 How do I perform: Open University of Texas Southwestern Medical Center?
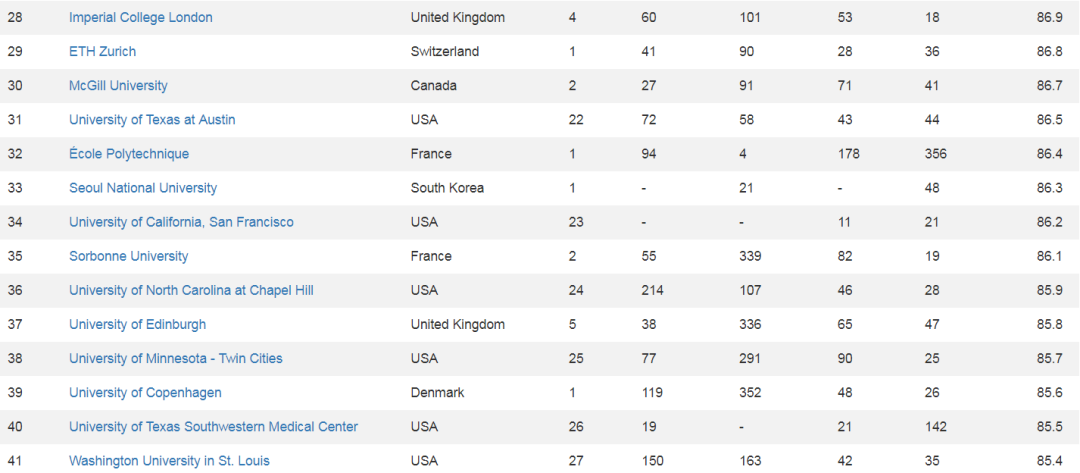click(x=214, y=427)
